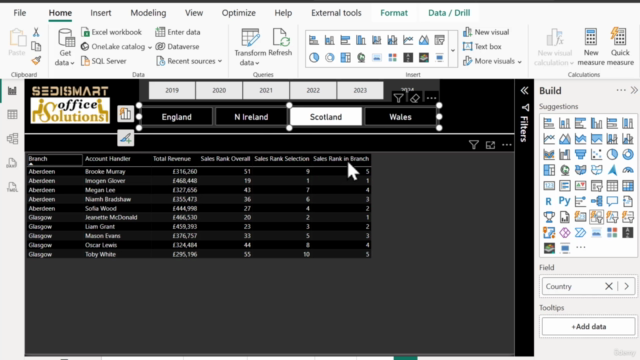The height and width of the screenshot is (360, 640).
Task: Remove Country from the Field well
Action: coord(609,287)
